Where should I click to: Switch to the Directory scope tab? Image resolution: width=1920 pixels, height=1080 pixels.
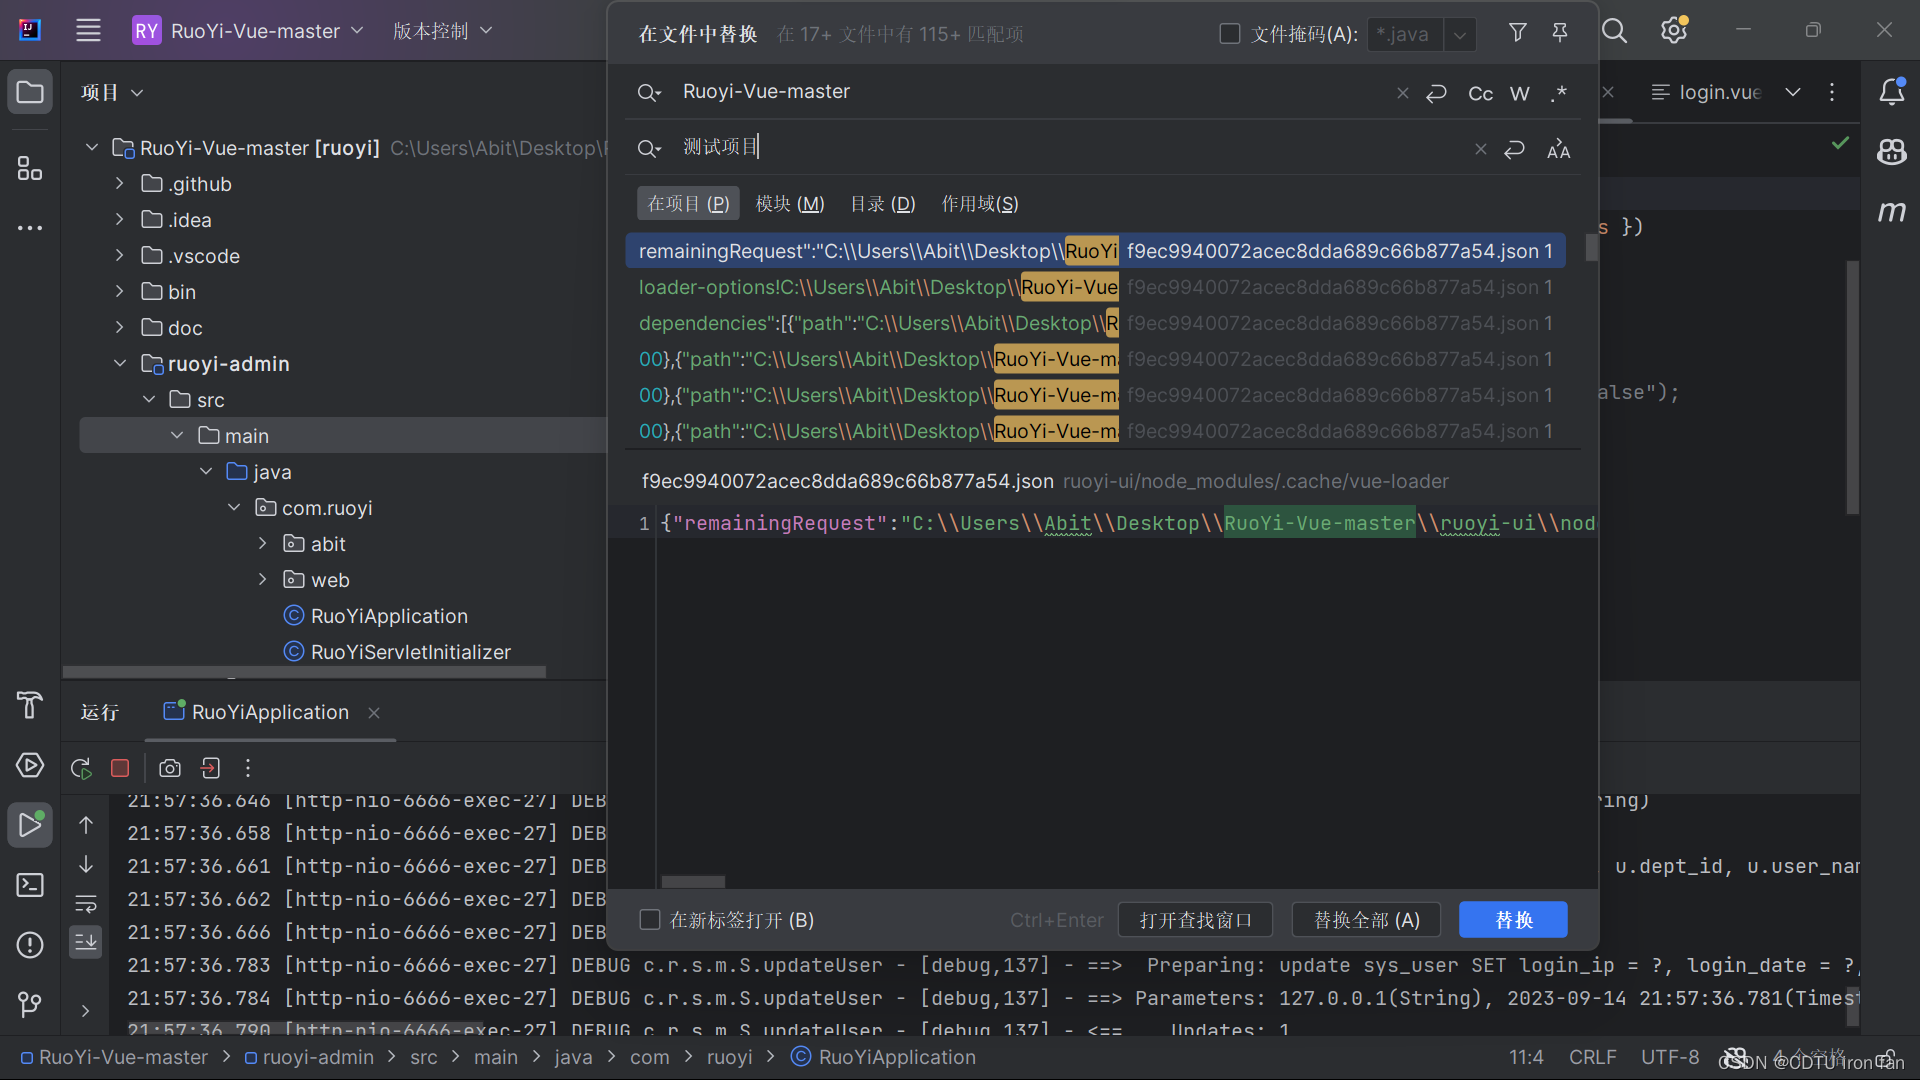tap(882, 204)
